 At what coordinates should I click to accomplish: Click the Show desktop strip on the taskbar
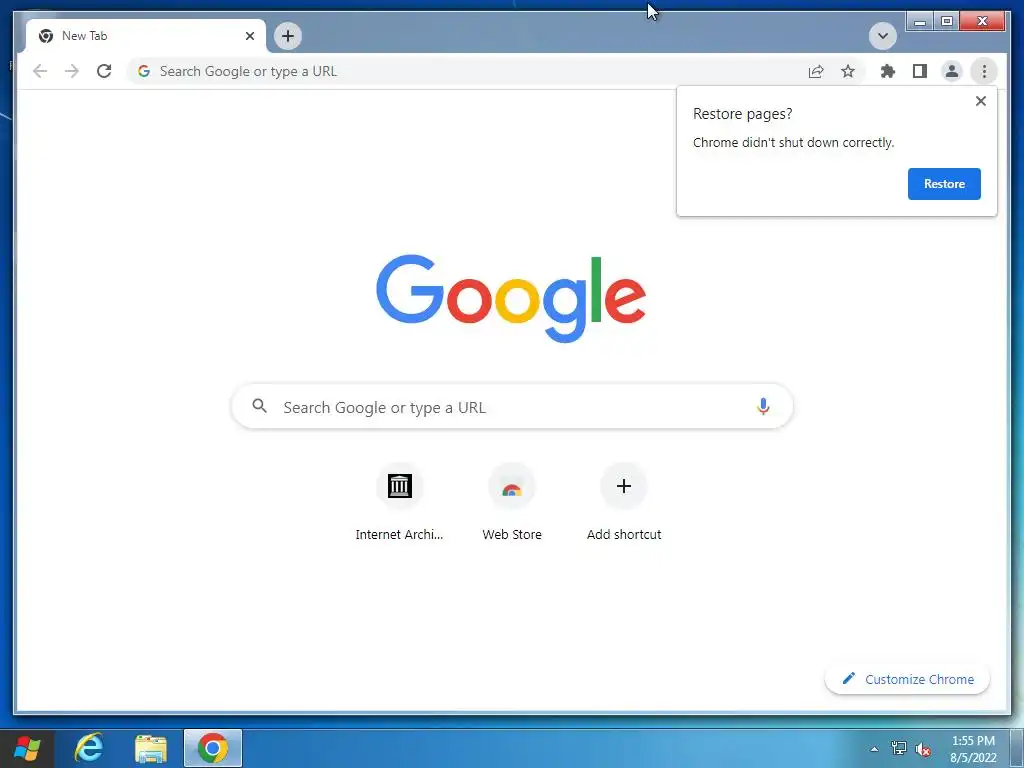point(1017,748)
